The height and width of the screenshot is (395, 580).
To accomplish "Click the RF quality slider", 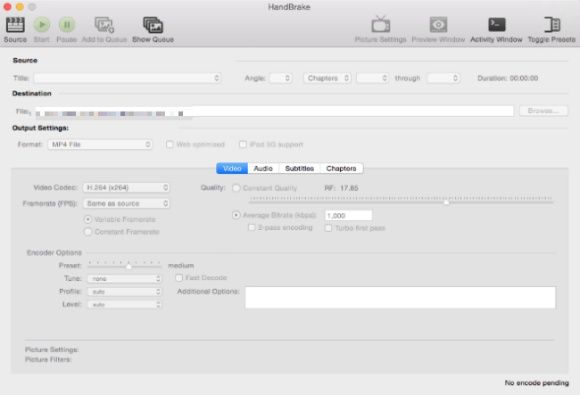I will pyautogui.click(x=401, y=200).
